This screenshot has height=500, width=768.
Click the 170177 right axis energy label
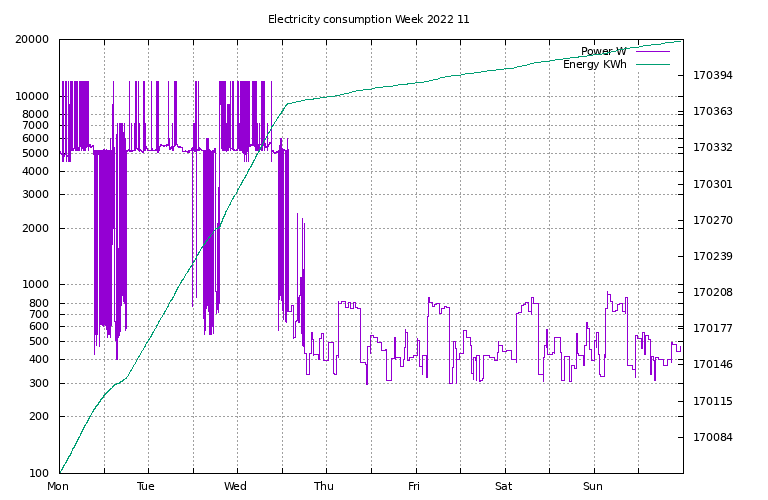click(713, 328)
